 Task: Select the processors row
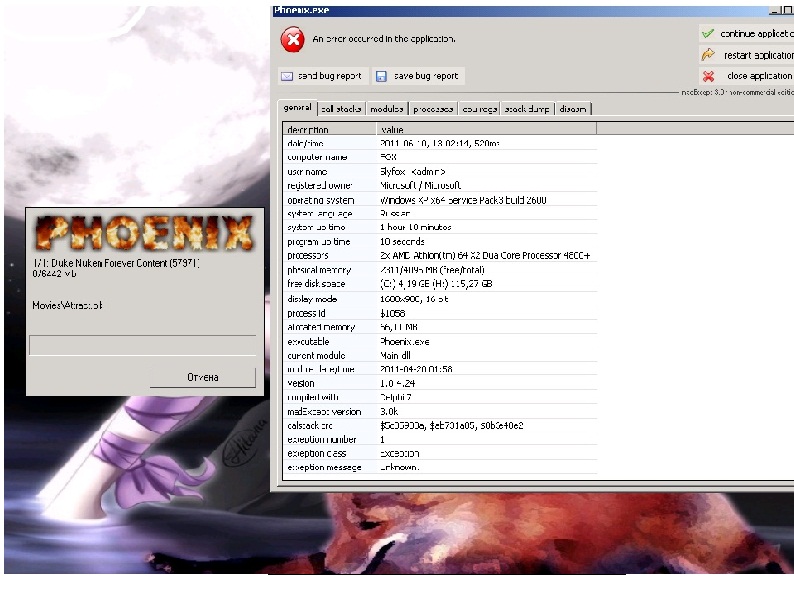click(440, 255)
